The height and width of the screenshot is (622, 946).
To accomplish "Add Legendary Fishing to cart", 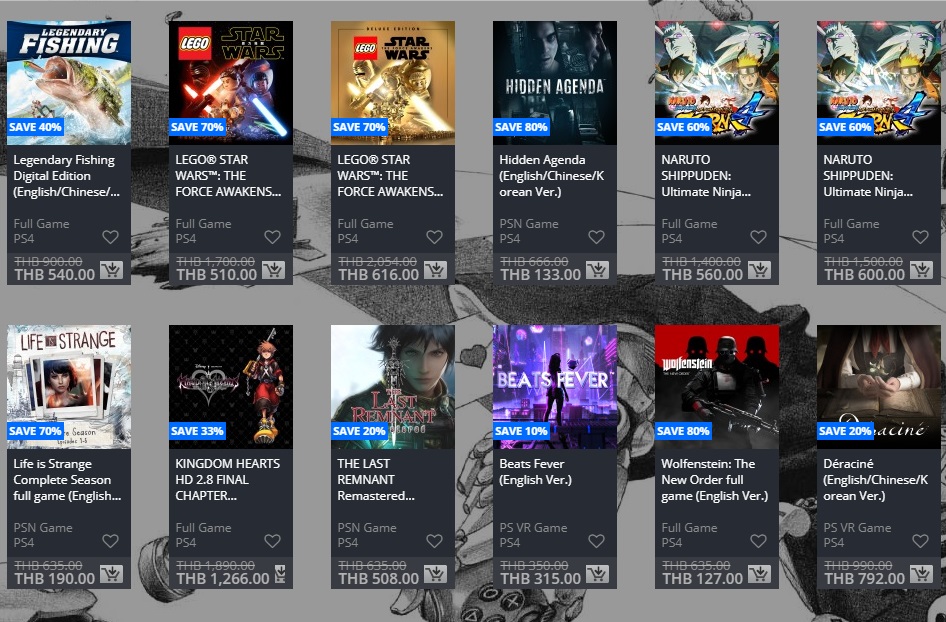I will click(111, 270).
